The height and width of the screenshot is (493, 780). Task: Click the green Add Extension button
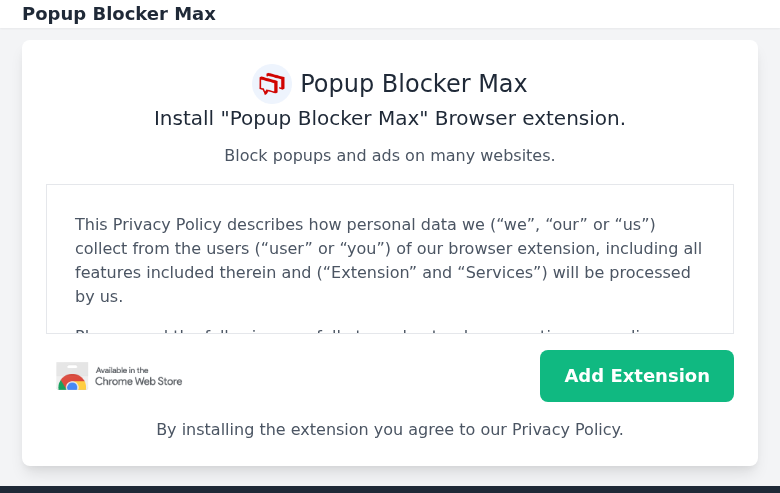tap(637, 376)
